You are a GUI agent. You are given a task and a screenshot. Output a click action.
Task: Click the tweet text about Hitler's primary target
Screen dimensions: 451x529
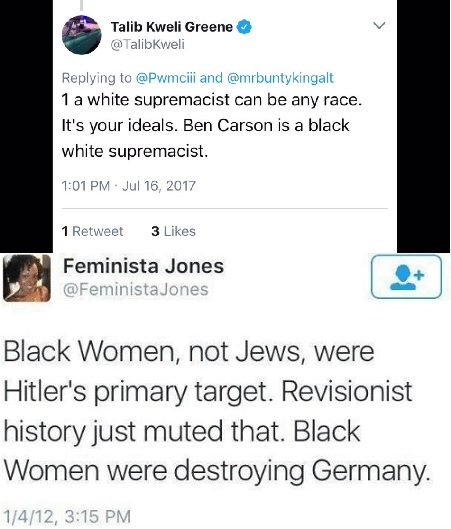[x=217, y=411]
